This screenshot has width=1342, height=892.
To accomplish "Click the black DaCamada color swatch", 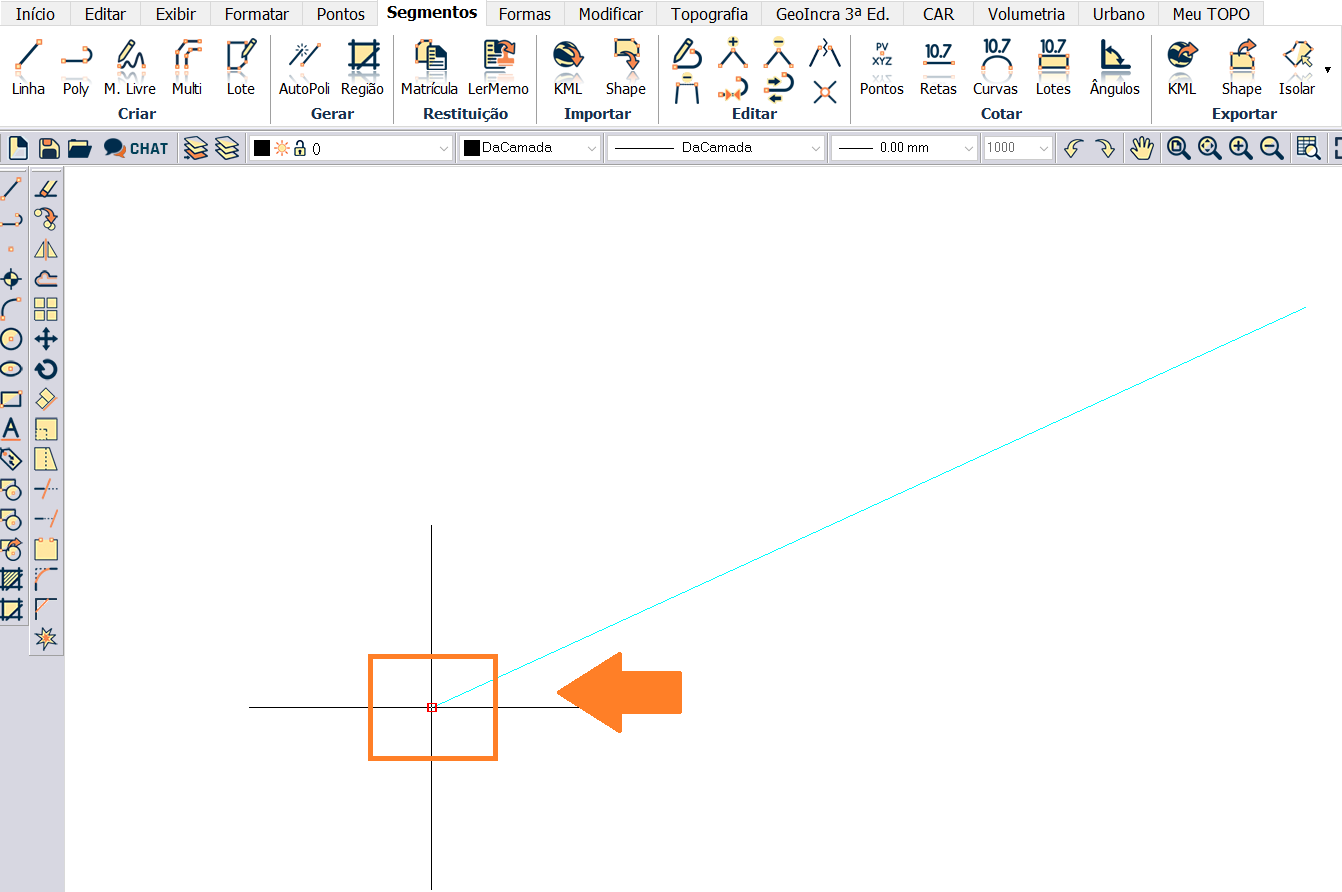I will point(472,148).
